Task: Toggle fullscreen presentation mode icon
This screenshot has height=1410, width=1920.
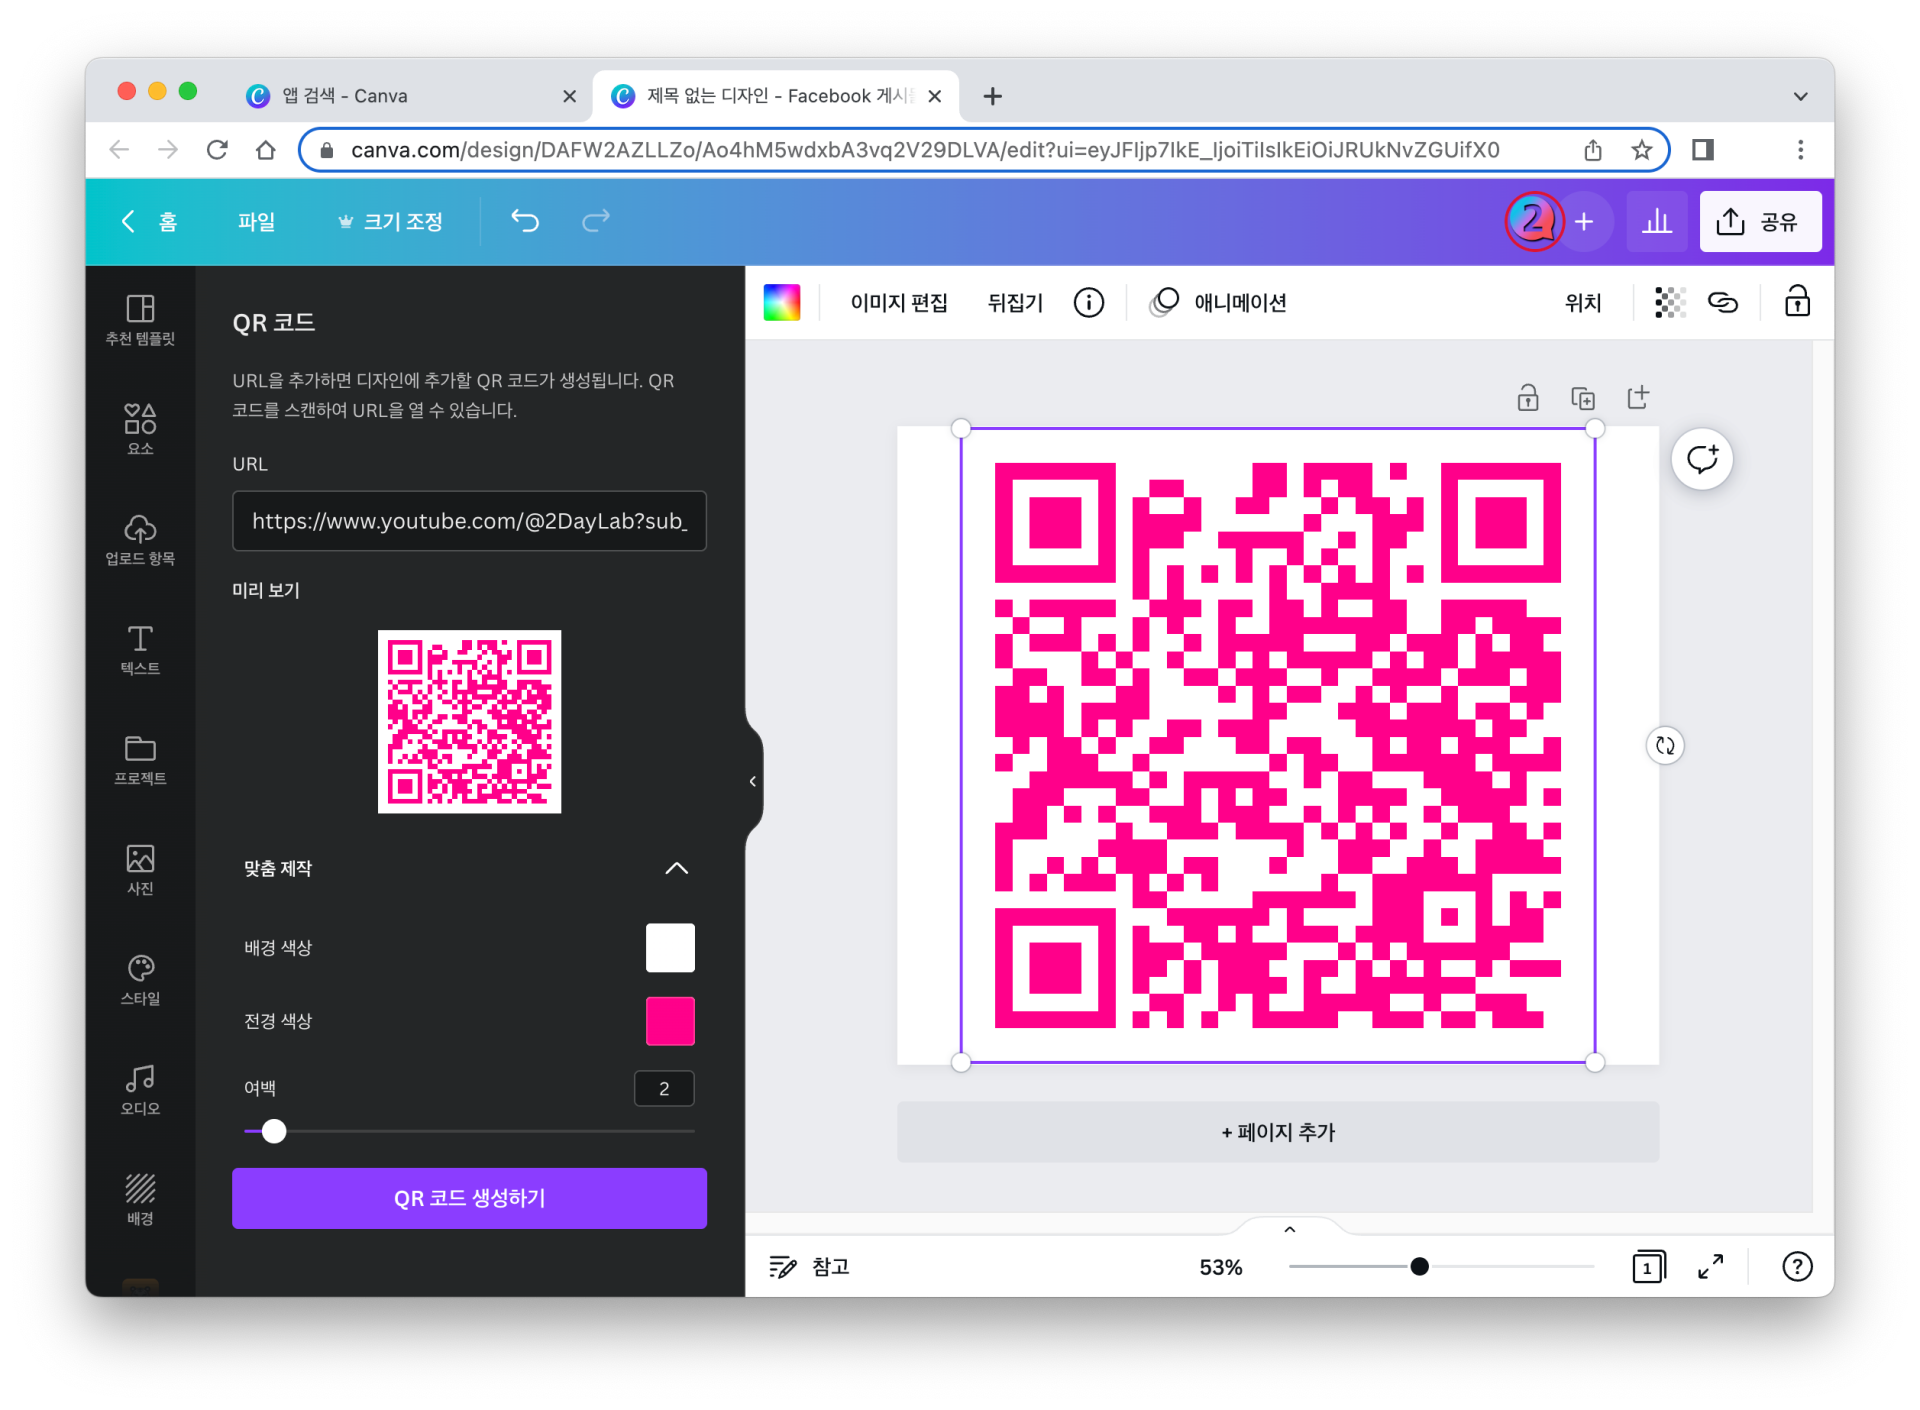Action: click(1710, 1267)
